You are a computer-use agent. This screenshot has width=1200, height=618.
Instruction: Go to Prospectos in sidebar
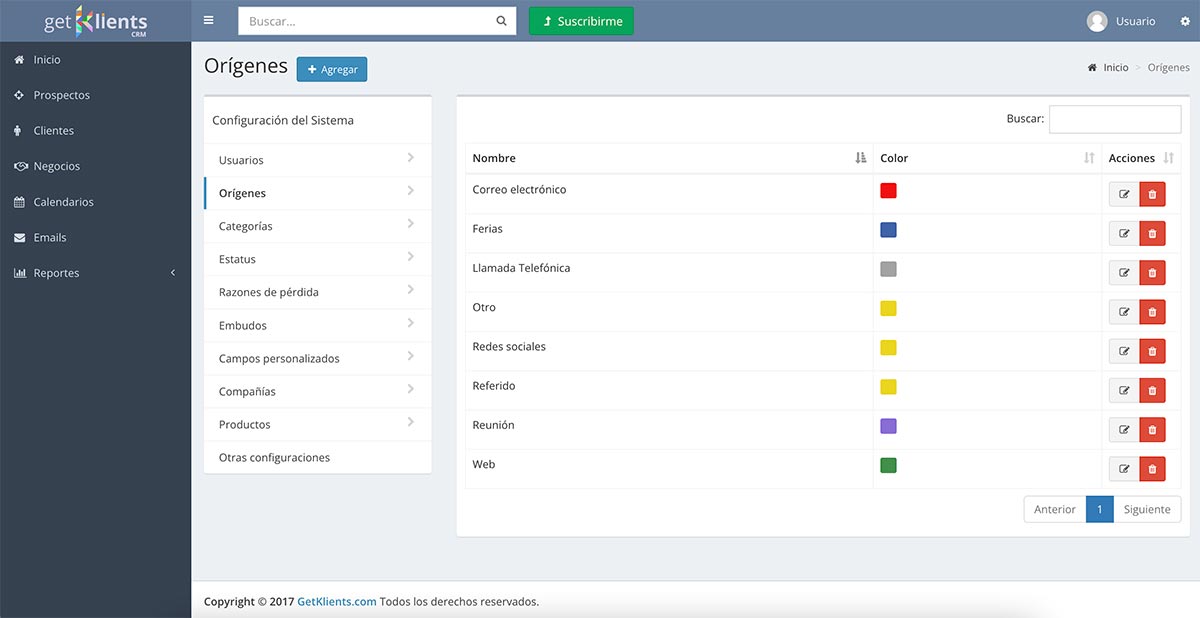coord(61,95)
